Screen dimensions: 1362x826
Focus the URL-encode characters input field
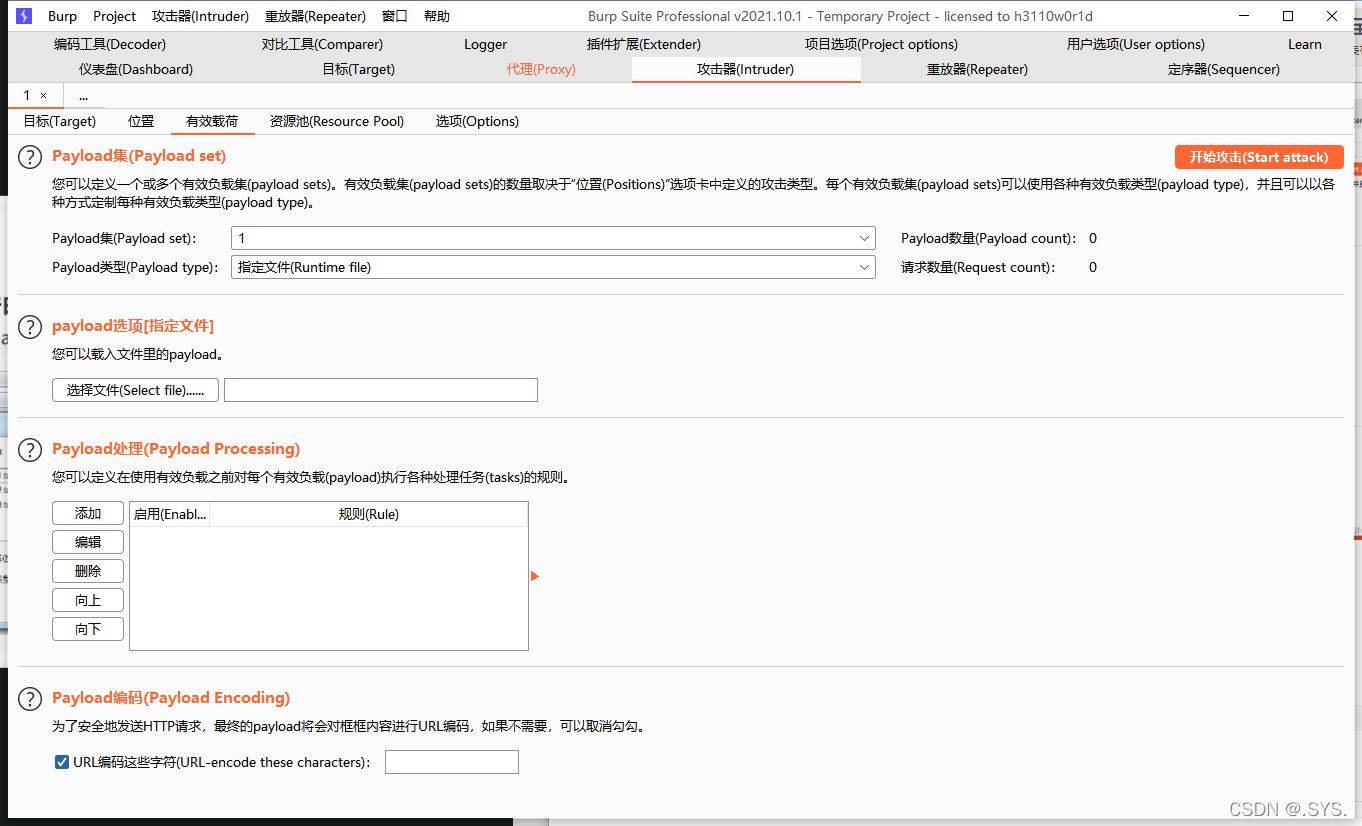tap(452, 762)
